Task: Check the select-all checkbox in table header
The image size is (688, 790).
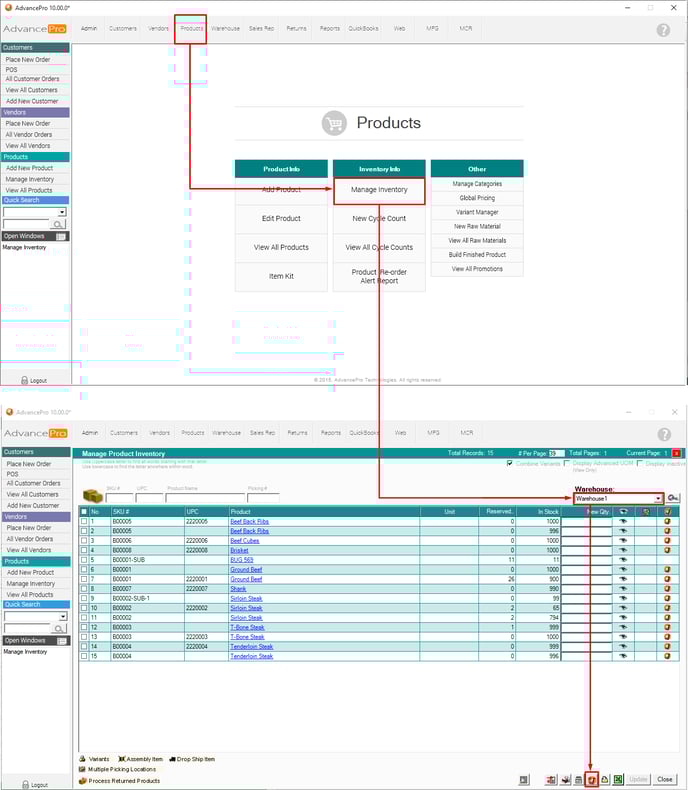Action: coord(84,511)
